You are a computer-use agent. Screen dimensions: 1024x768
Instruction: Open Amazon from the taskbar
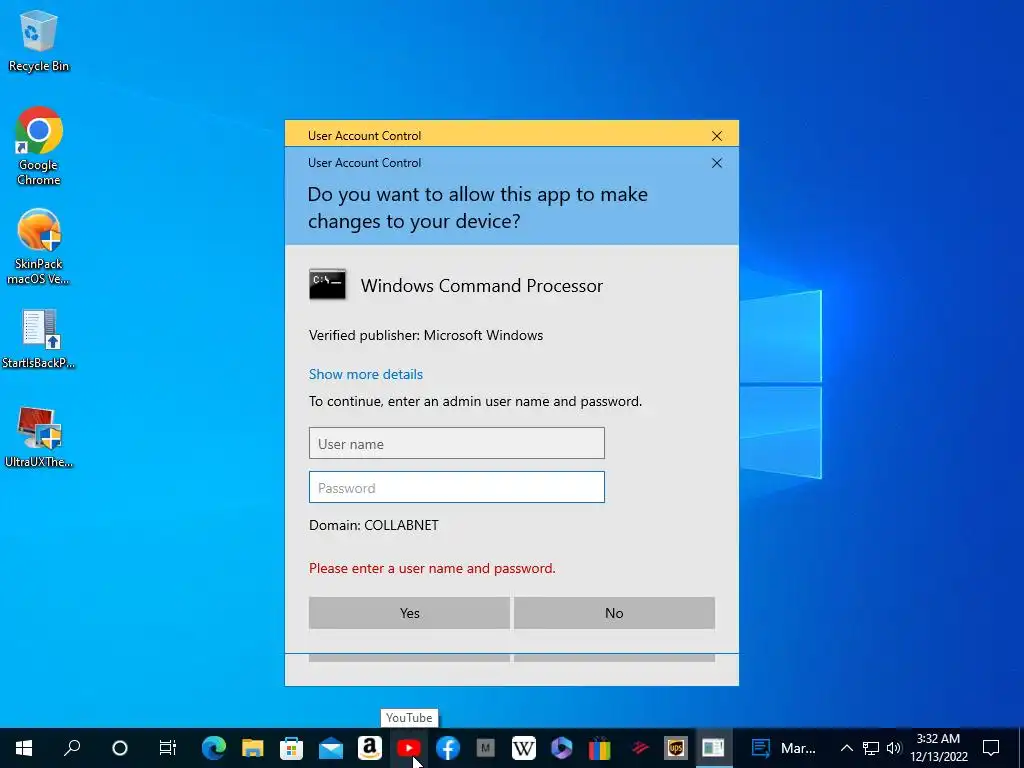(370, 748)
